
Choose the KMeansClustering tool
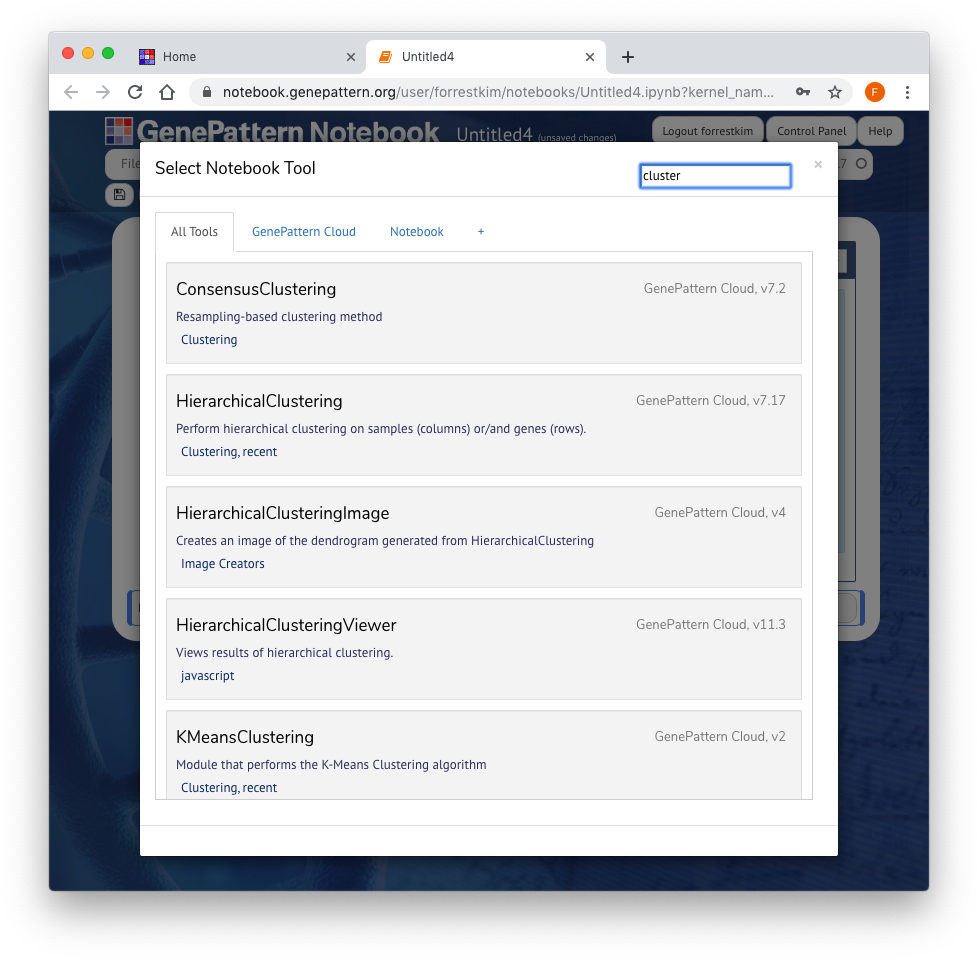[x=484, y=755]
